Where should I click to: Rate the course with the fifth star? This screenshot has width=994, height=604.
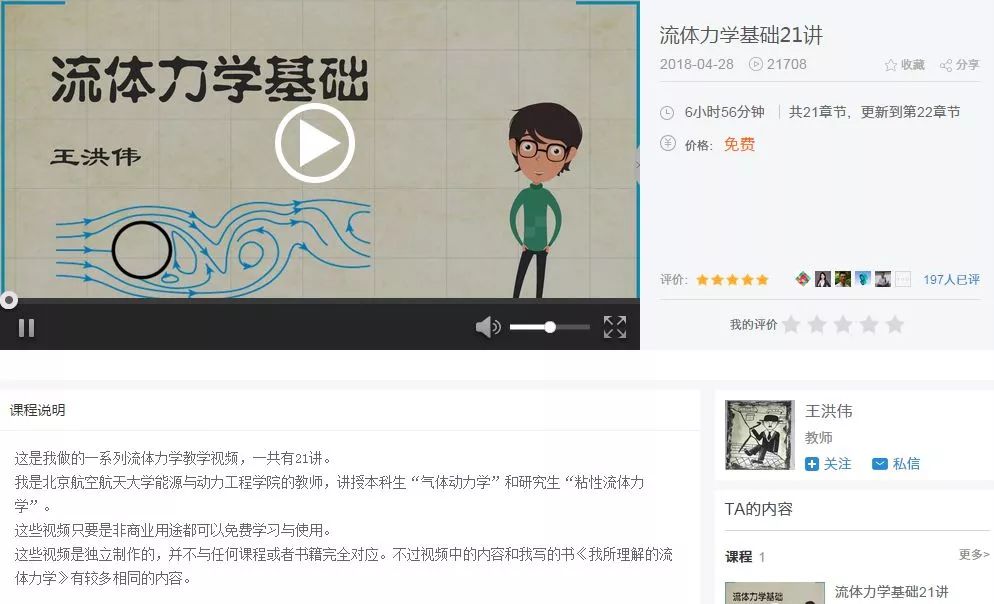(x=894, y=324)
